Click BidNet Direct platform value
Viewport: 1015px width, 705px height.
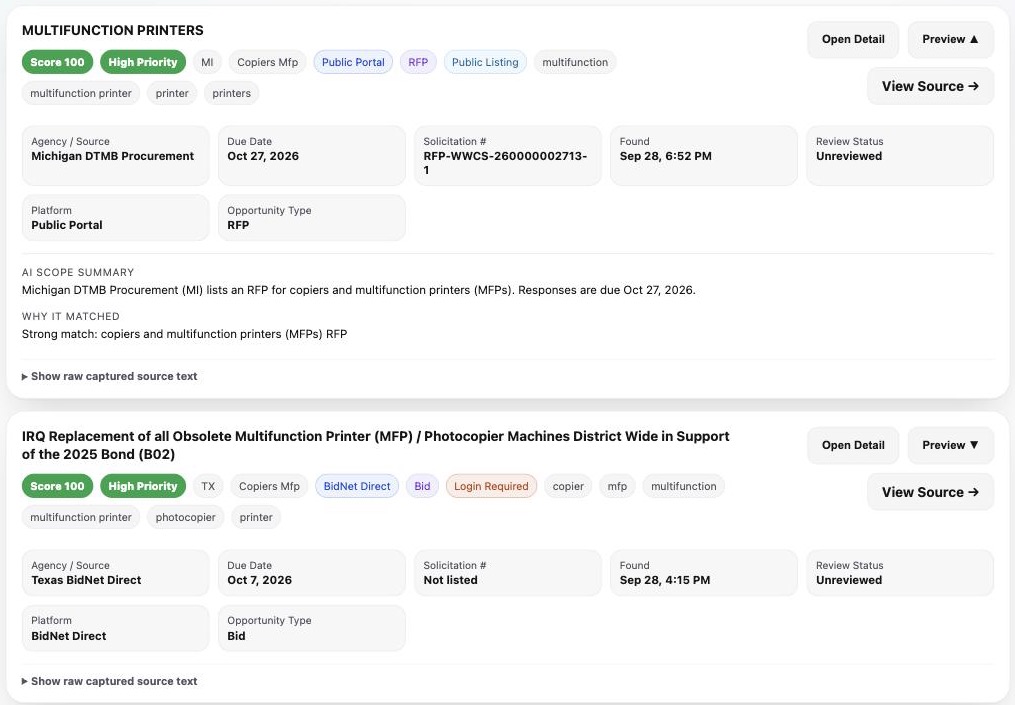coord(69,636)
